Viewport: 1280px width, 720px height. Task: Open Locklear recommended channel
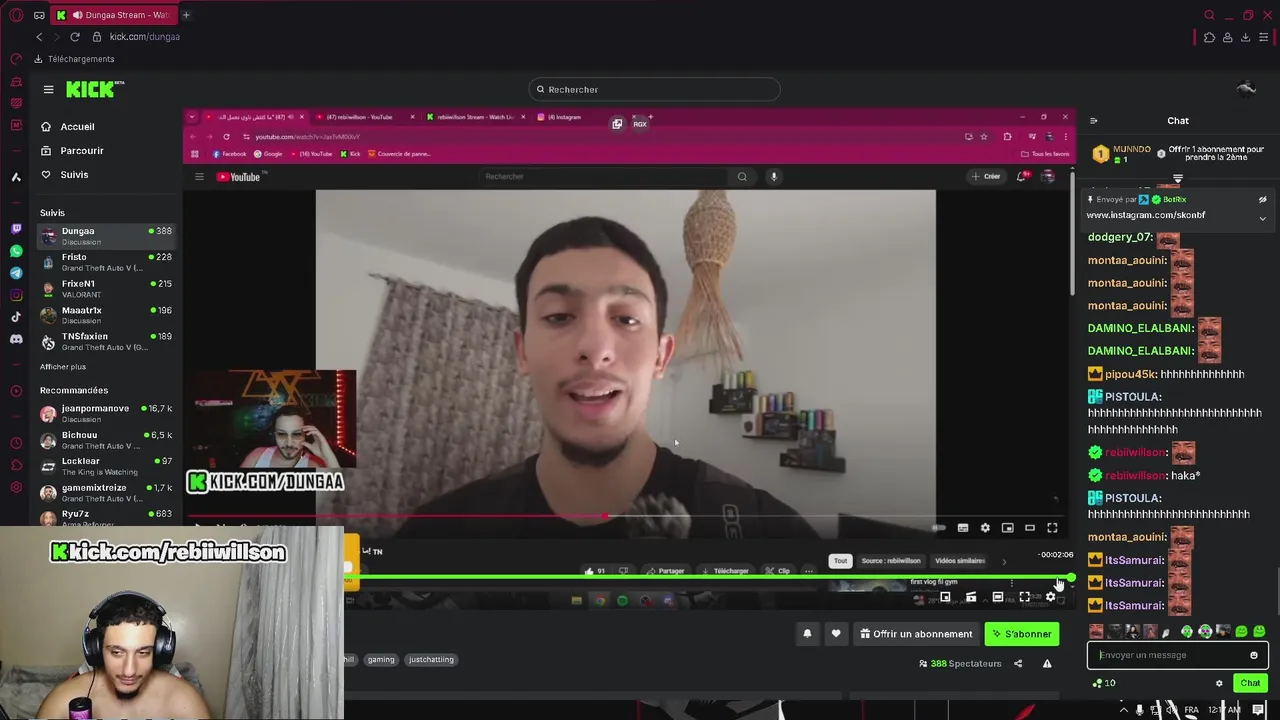[107, 466]
